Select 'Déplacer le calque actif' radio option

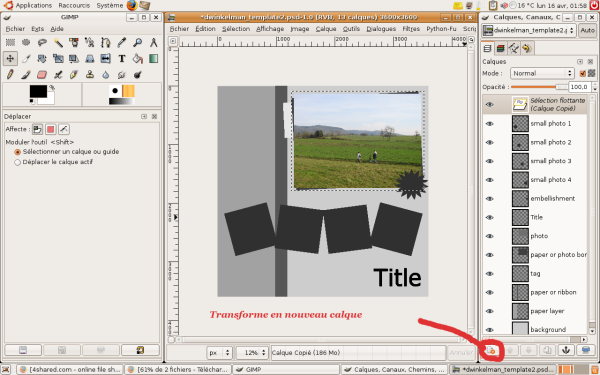tap(17, 162)
